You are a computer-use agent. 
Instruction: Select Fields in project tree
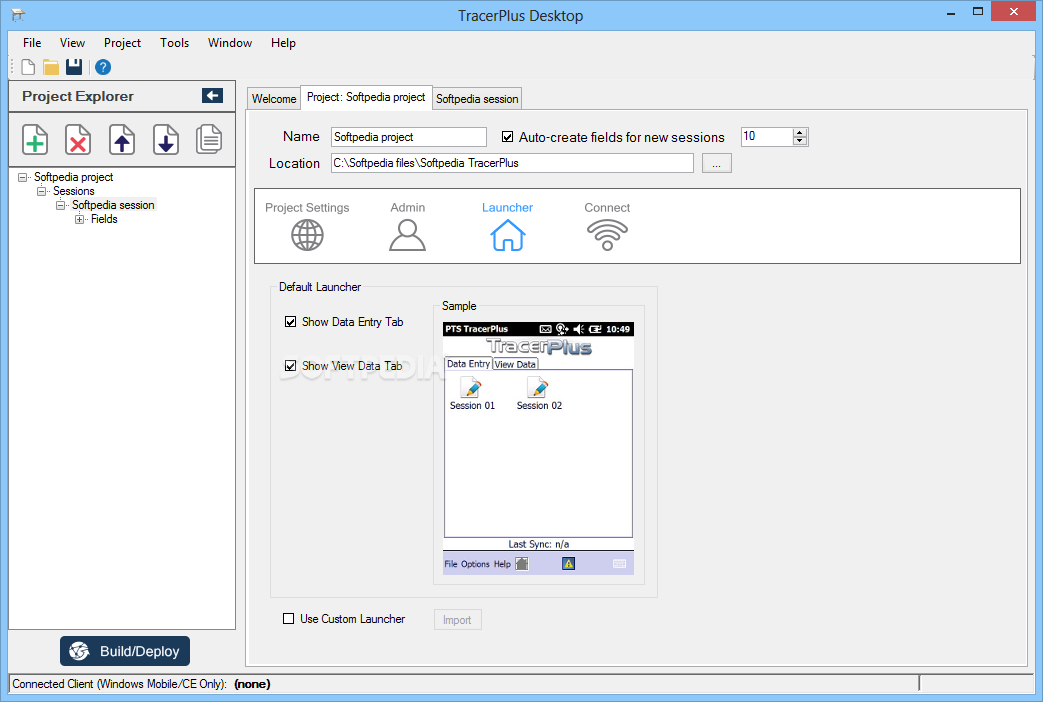(x=104, y=219)
